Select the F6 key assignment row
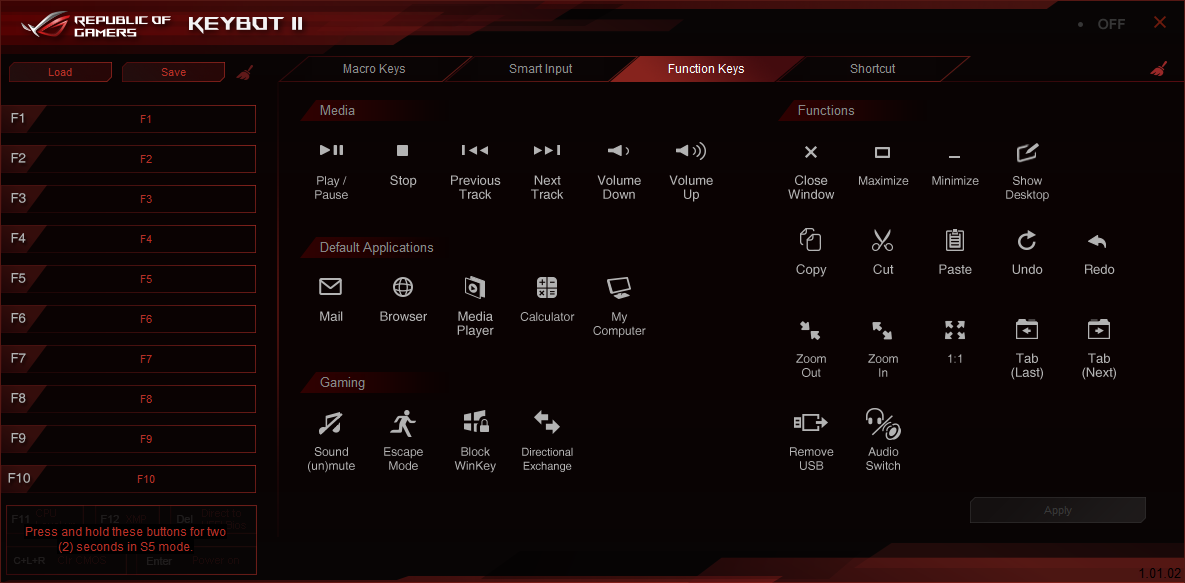 coord(128,319)
